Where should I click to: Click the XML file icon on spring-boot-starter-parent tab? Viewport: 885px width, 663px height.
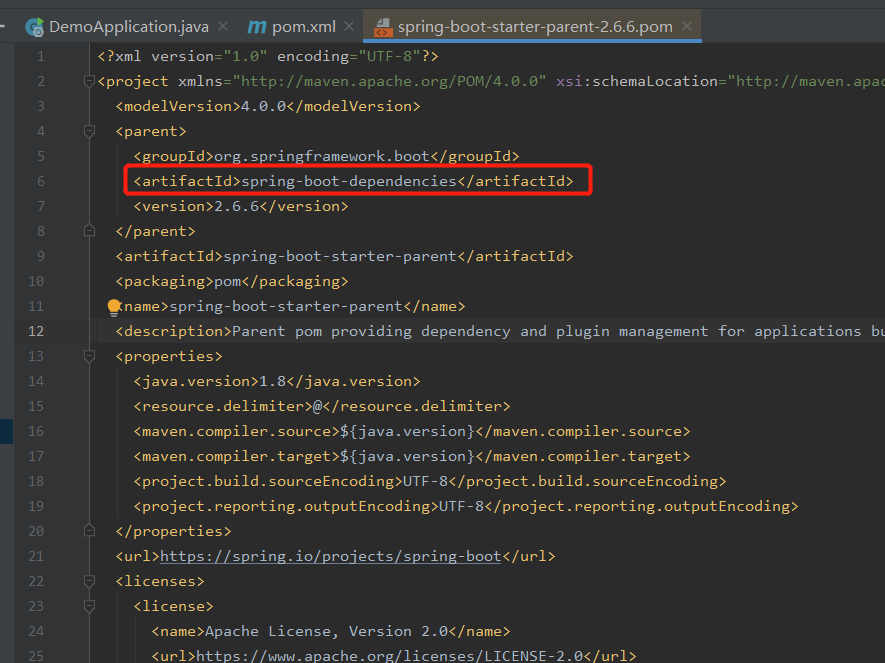[383, 27]
